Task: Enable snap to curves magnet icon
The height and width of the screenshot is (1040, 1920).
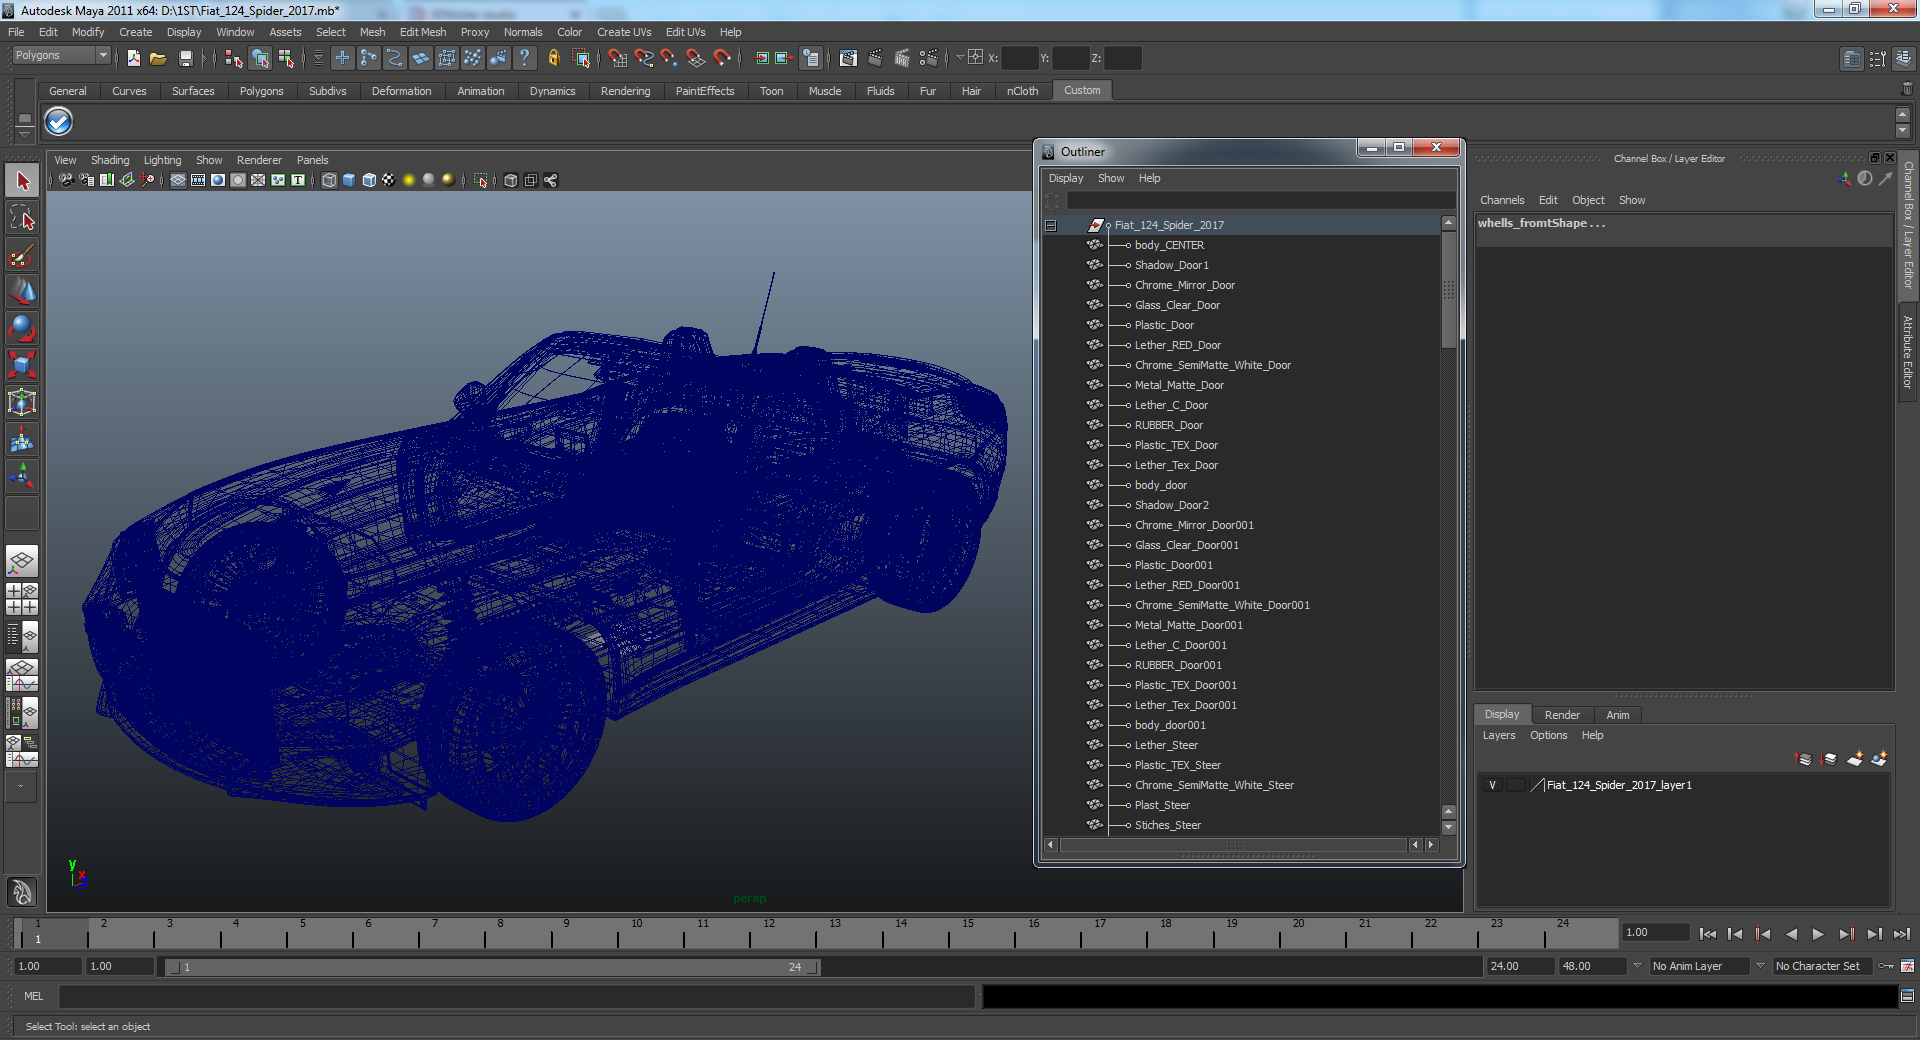Action: [644, 58]
